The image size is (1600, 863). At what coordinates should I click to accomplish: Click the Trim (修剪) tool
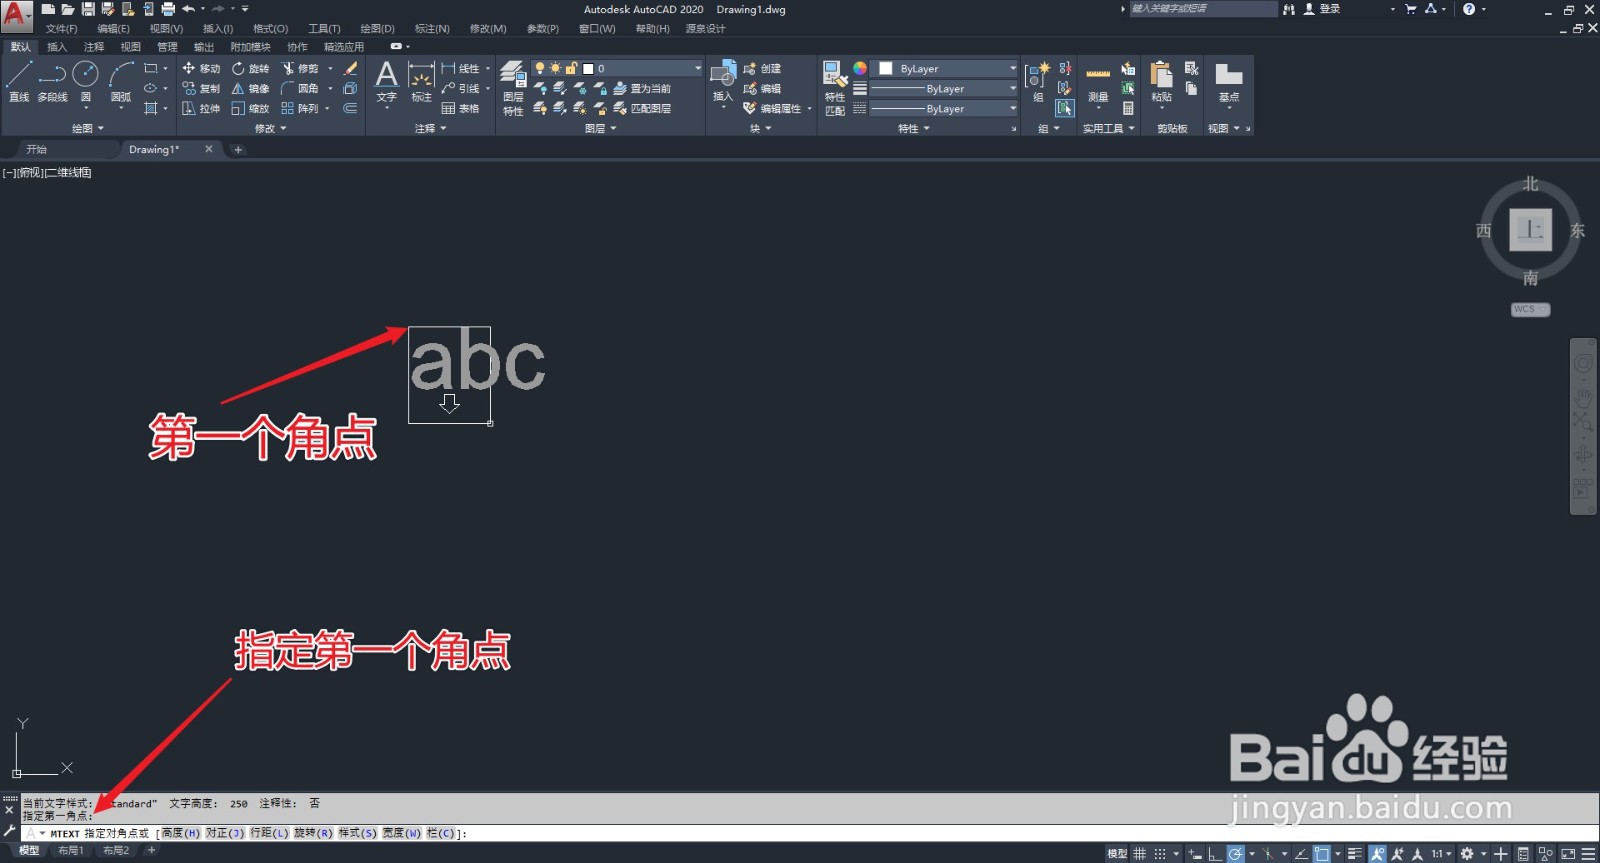[x=300, y=68]
